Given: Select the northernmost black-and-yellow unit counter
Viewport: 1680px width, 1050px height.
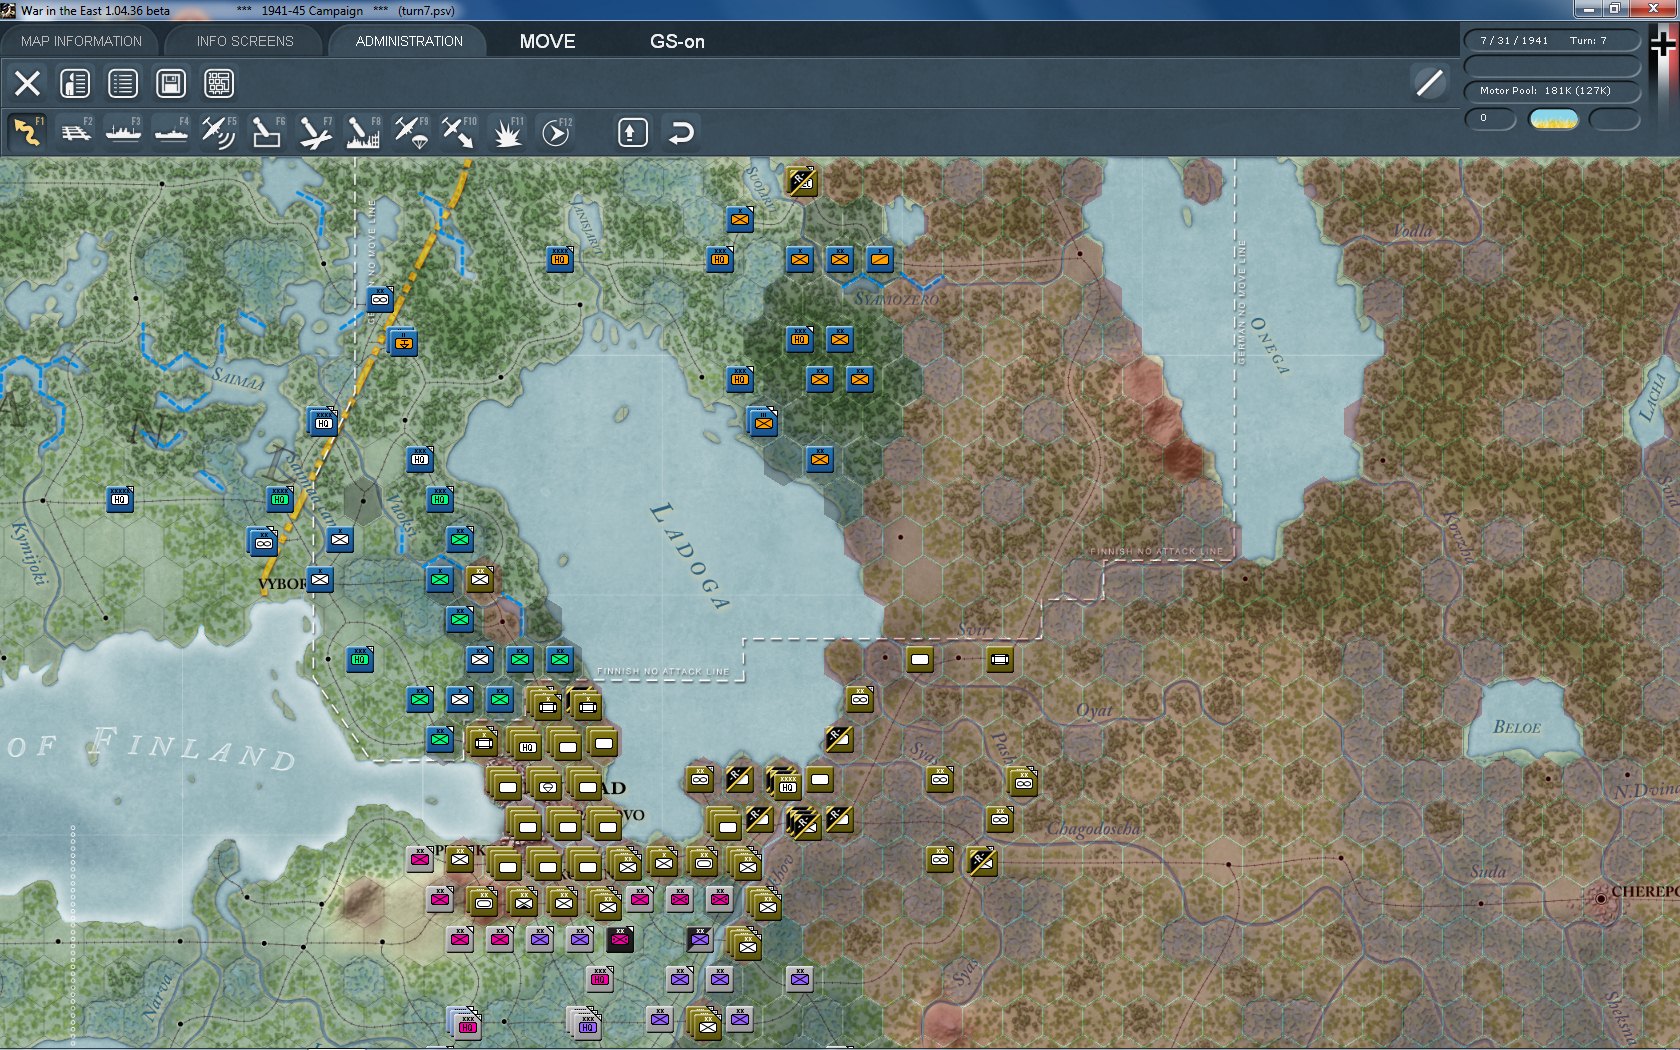Looking at the screenshot, I should tap(801, 181).
